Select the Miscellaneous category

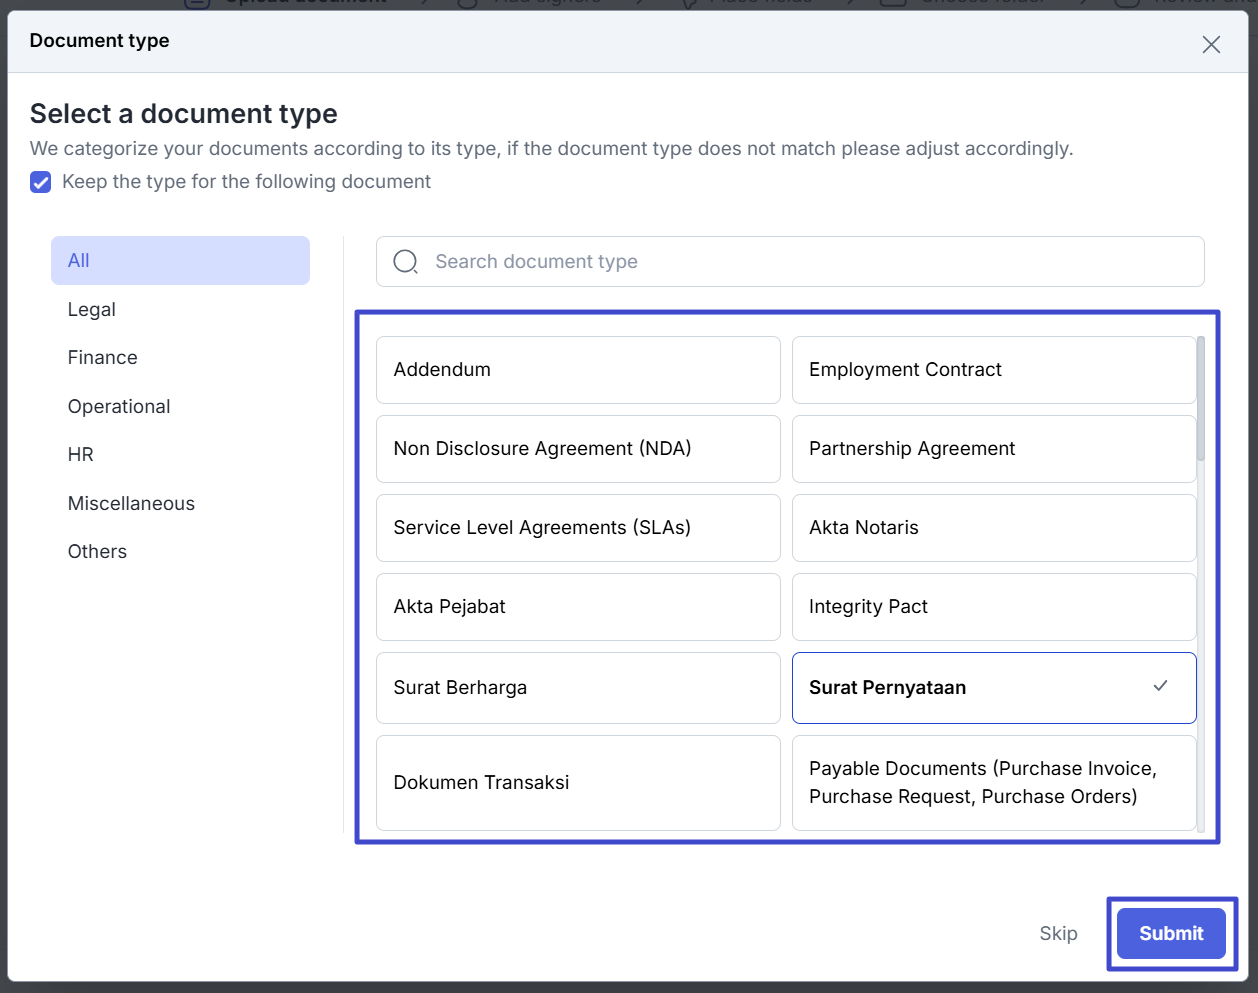coord(131,504)
